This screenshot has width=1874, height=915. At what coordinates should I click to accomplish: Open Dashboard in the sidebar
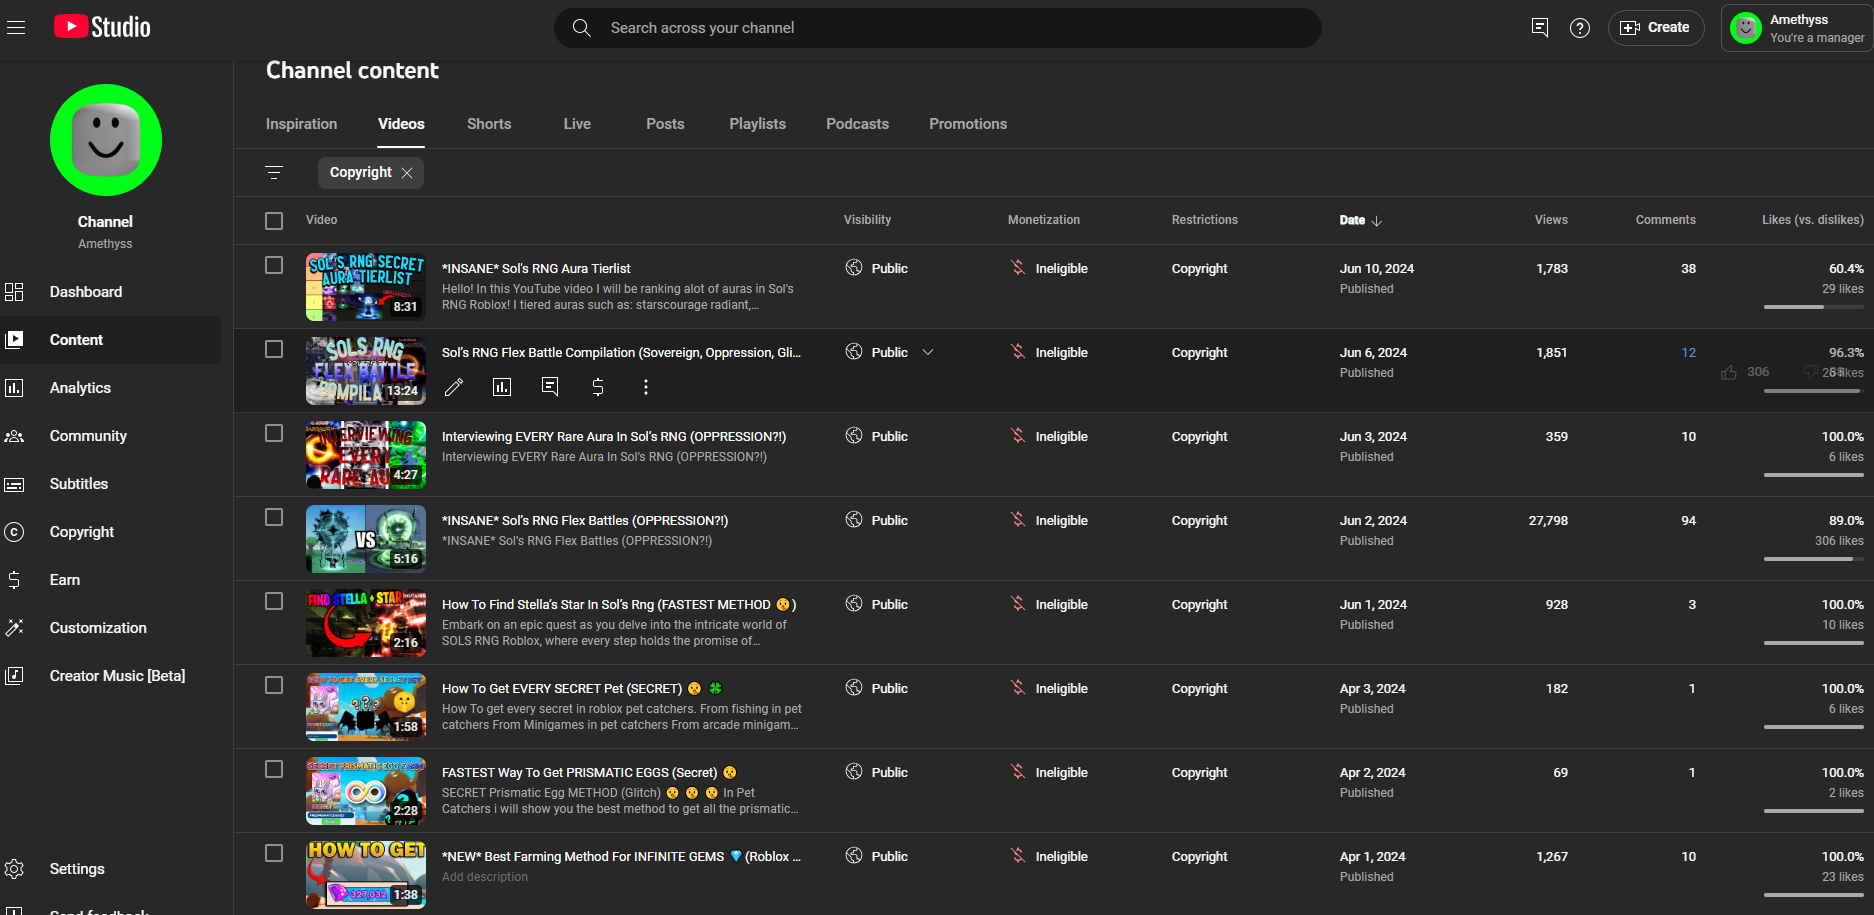click(x=110, y=292)
